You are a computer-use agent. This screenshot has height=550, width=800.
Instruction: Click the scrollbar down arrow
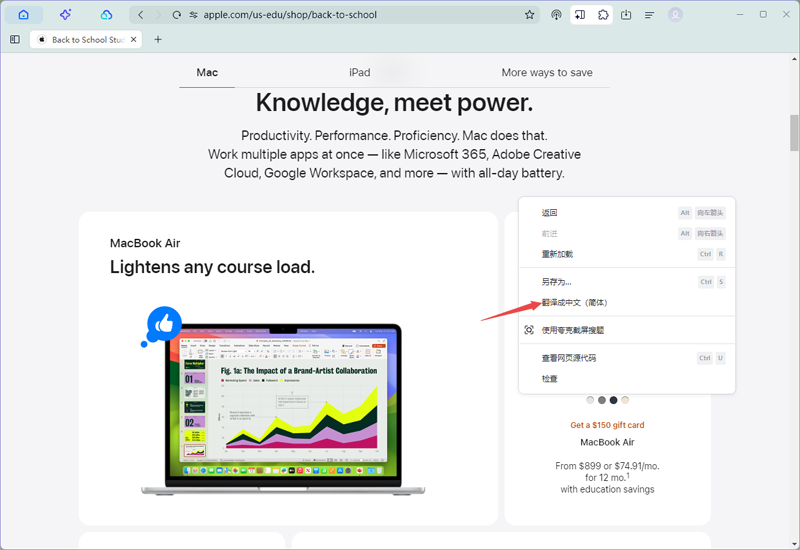click(794, 544)
